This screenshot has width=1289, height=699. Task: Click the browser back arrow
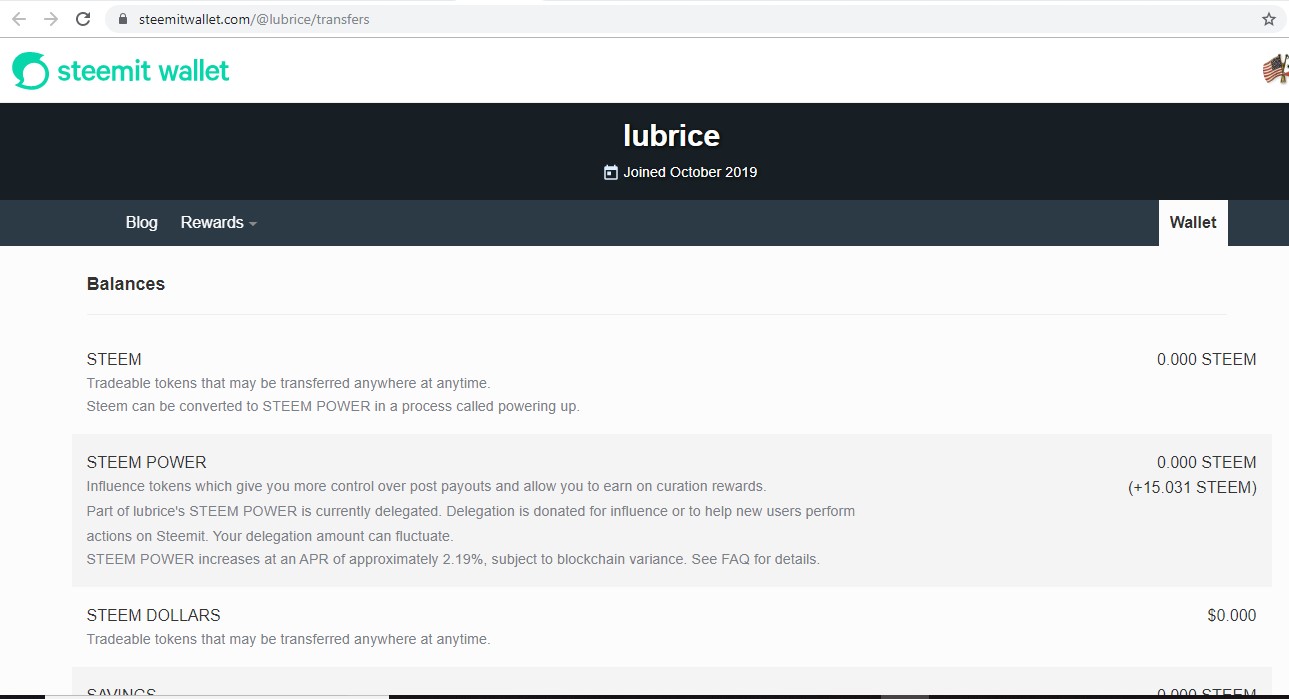tap(19, 18)
